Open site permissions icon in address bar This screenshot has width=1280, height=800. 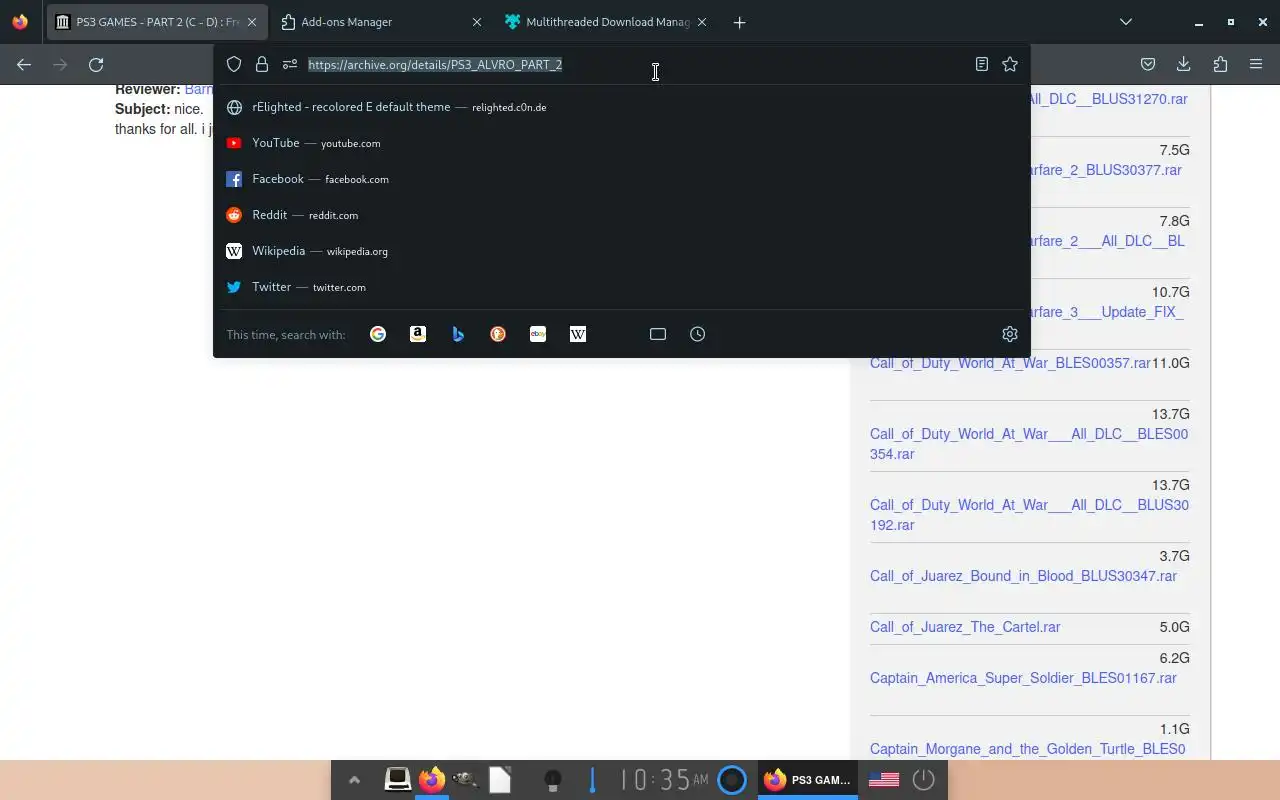290,64
